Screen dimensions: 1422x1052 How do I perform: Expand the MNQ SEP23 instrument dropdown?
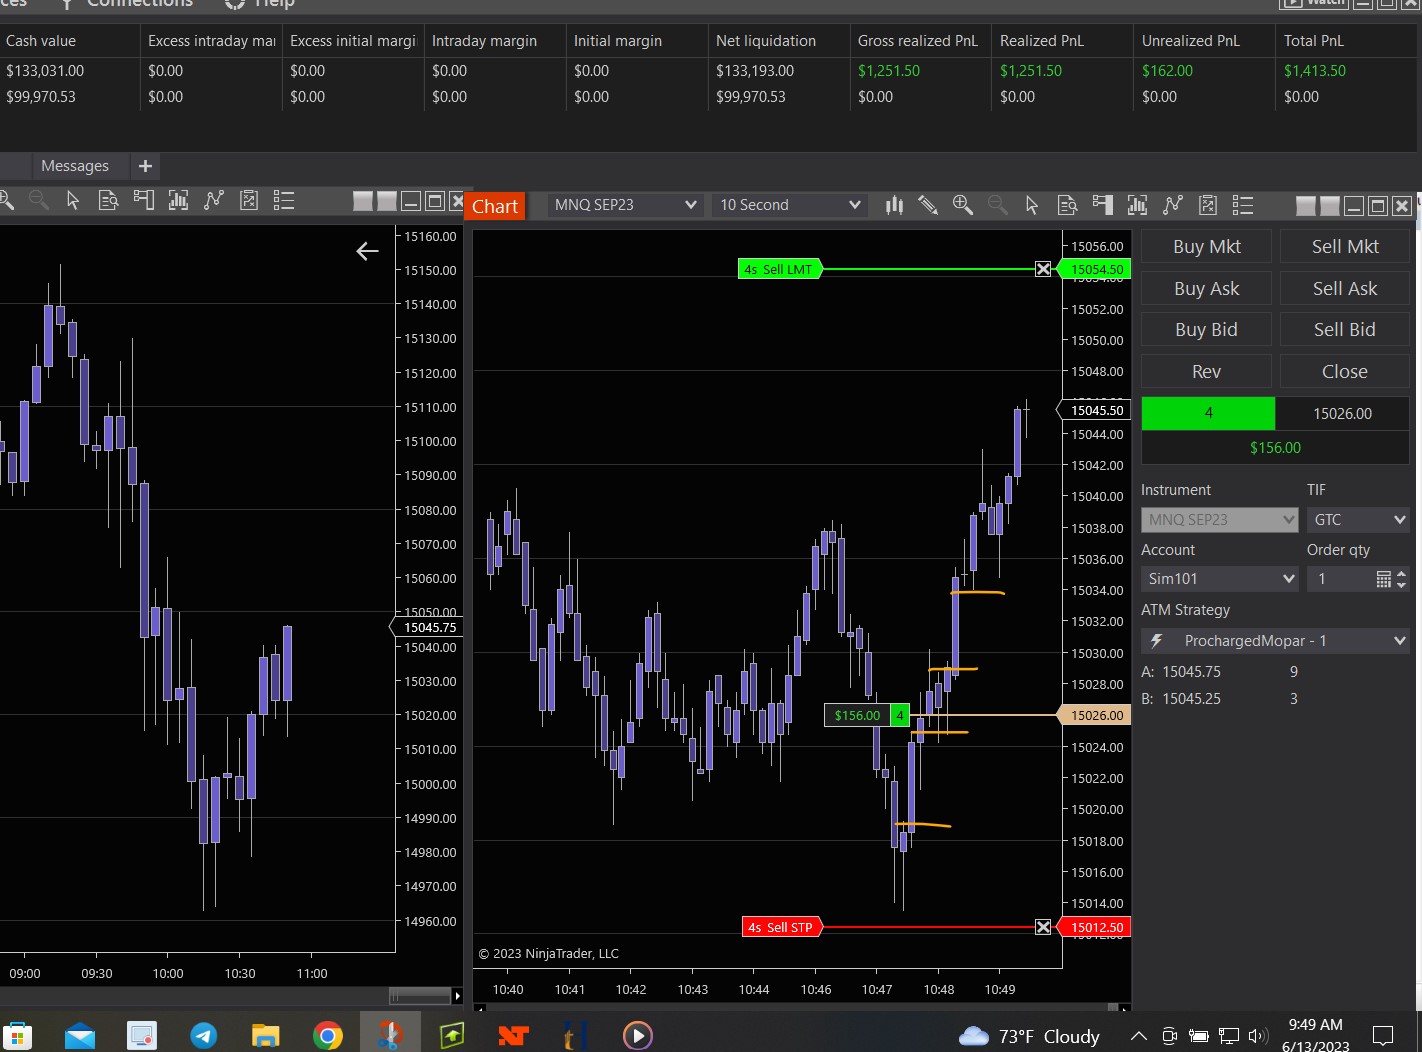[x=624, y=205]
